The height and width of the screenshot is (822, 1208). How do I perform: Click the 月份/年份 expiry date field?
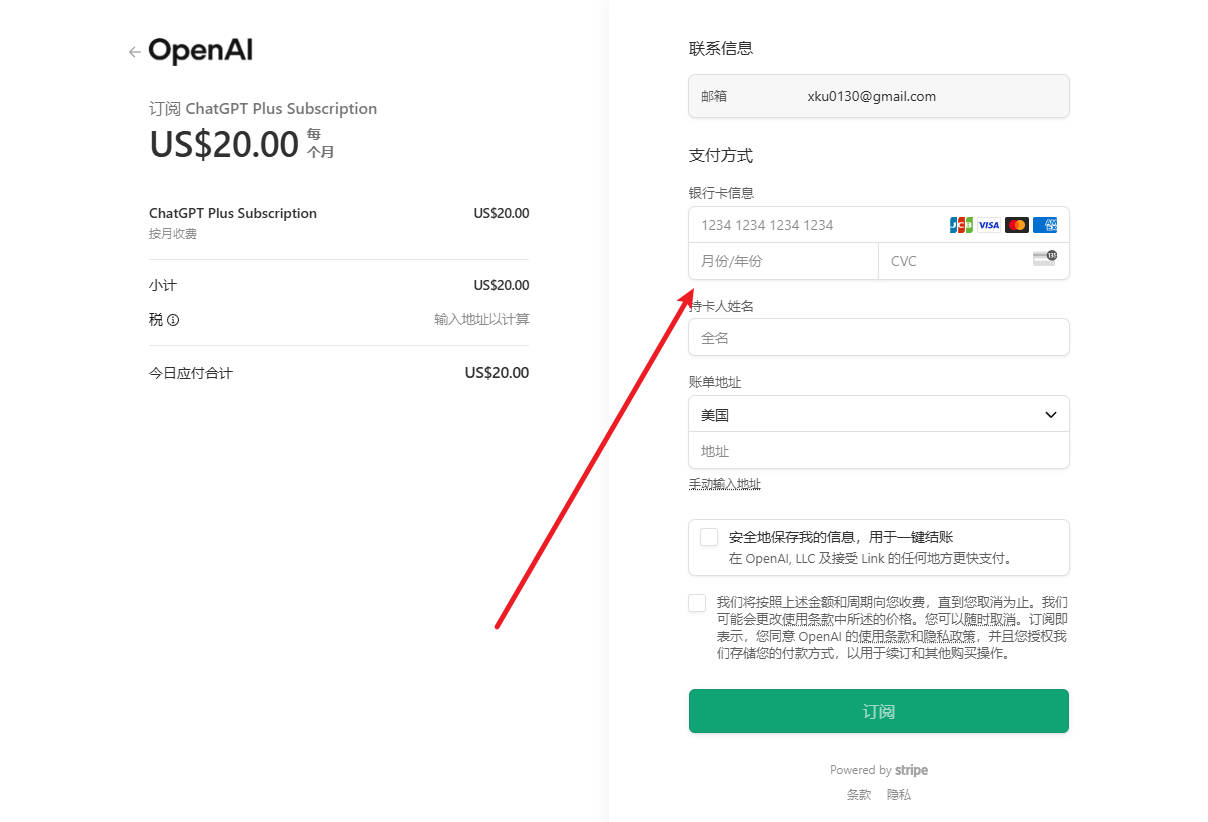pyautogui.click(x=783, y=261)
